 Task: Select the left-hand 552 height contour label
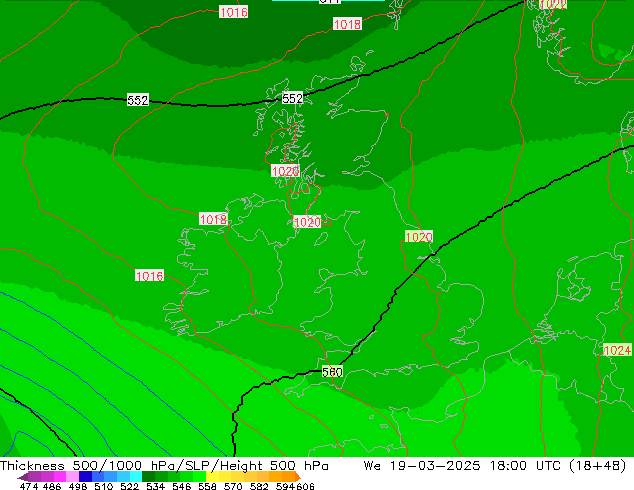click(x=138, y=100)
